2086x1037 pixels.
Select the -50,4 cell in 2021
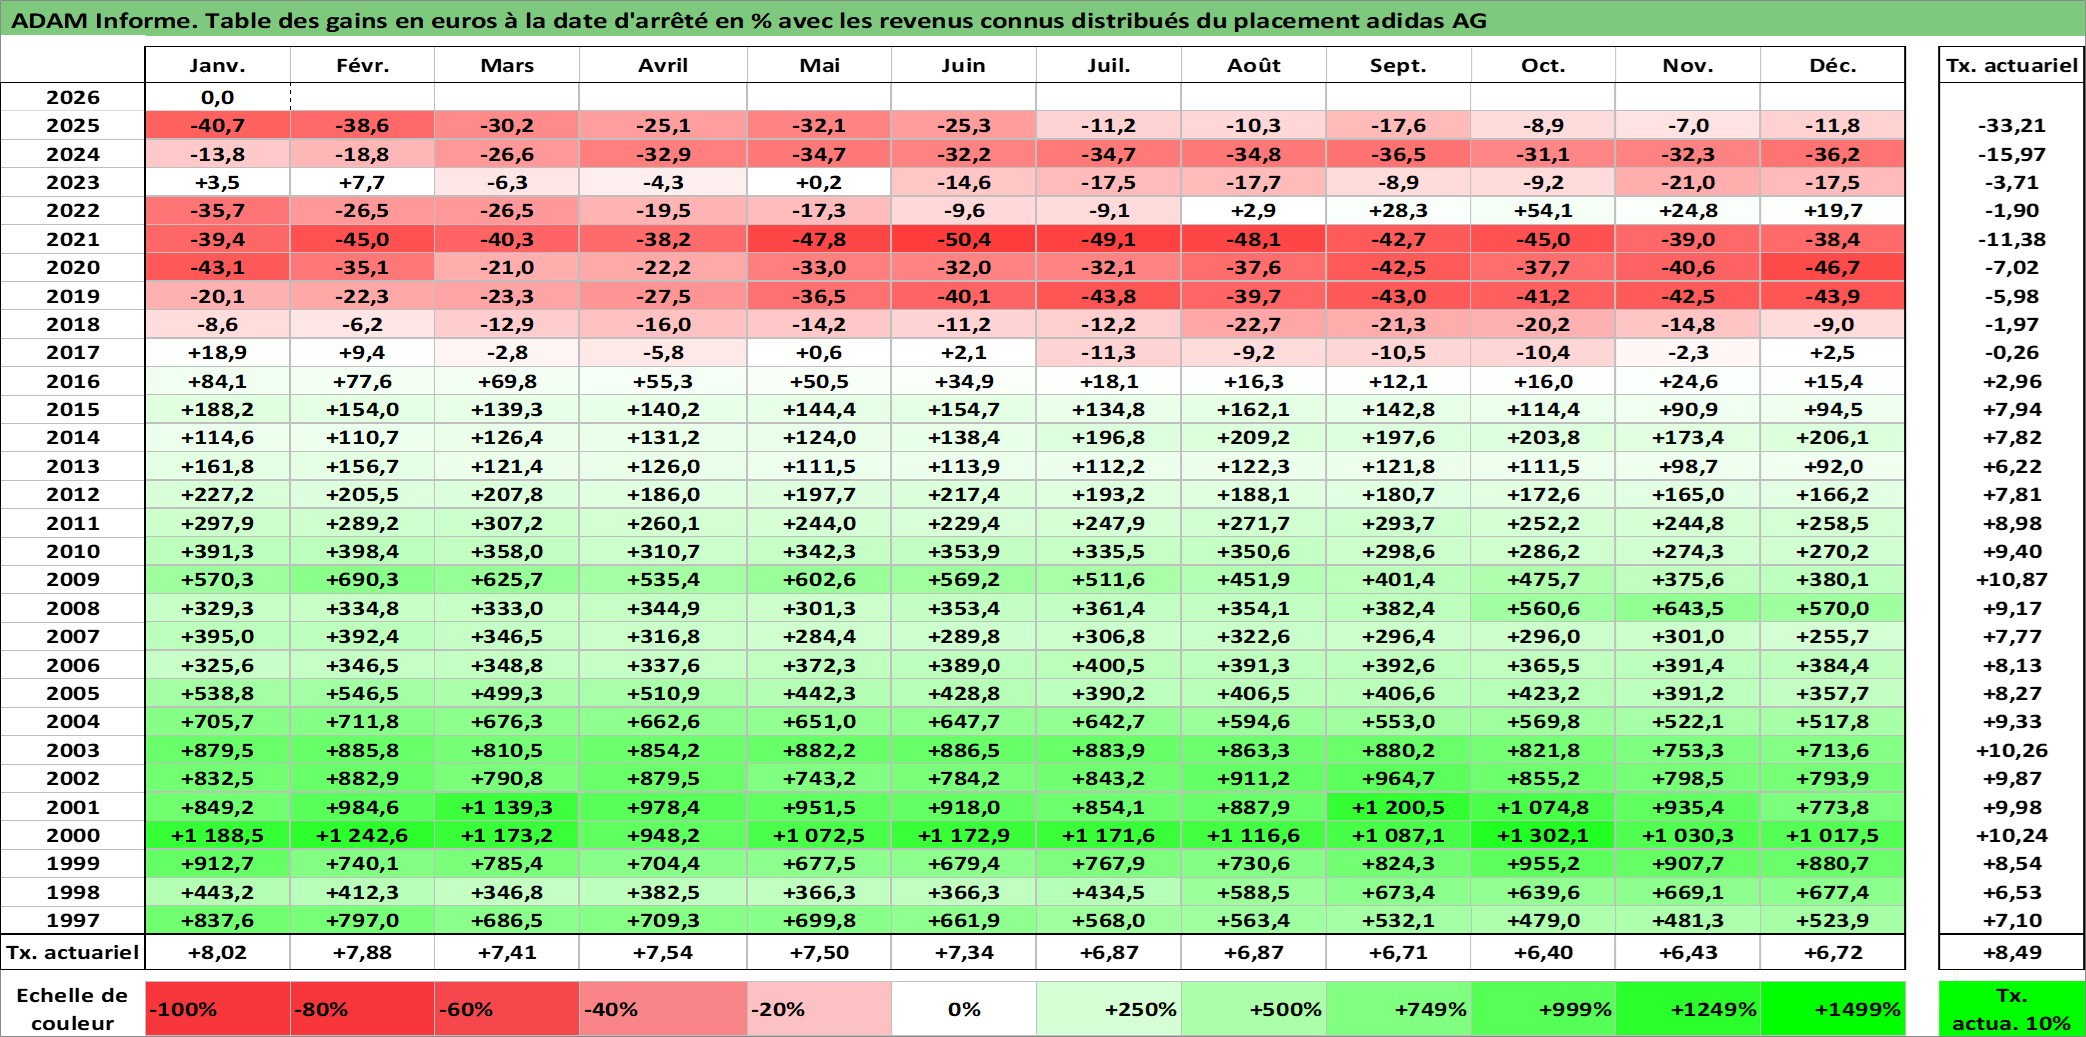tap(964, 239)
